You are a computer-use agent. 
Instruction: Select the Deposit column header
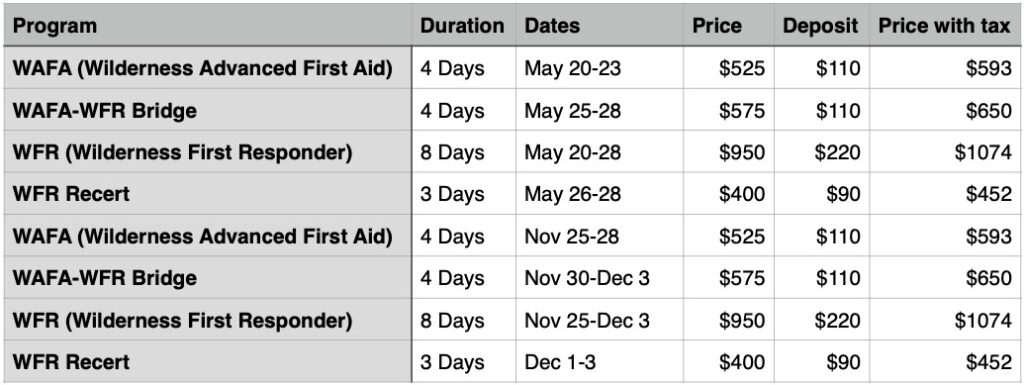(x=821, y=25)
